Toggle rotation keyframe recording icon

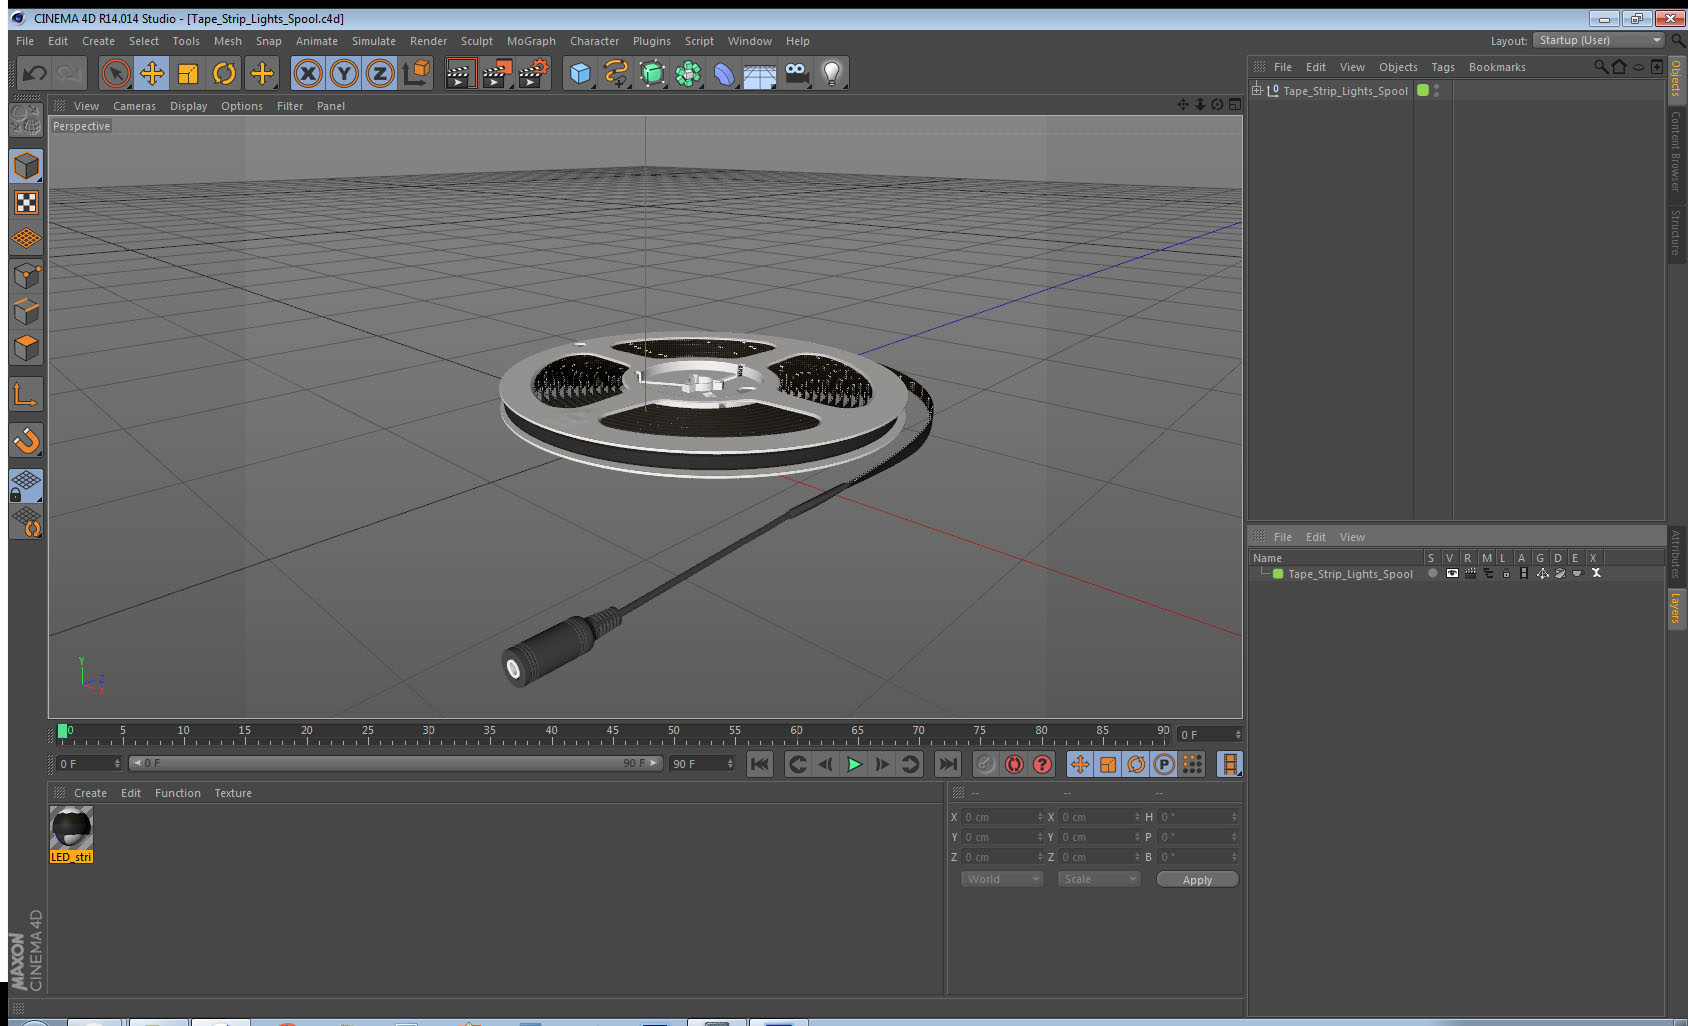click(x=1136, y=764)
